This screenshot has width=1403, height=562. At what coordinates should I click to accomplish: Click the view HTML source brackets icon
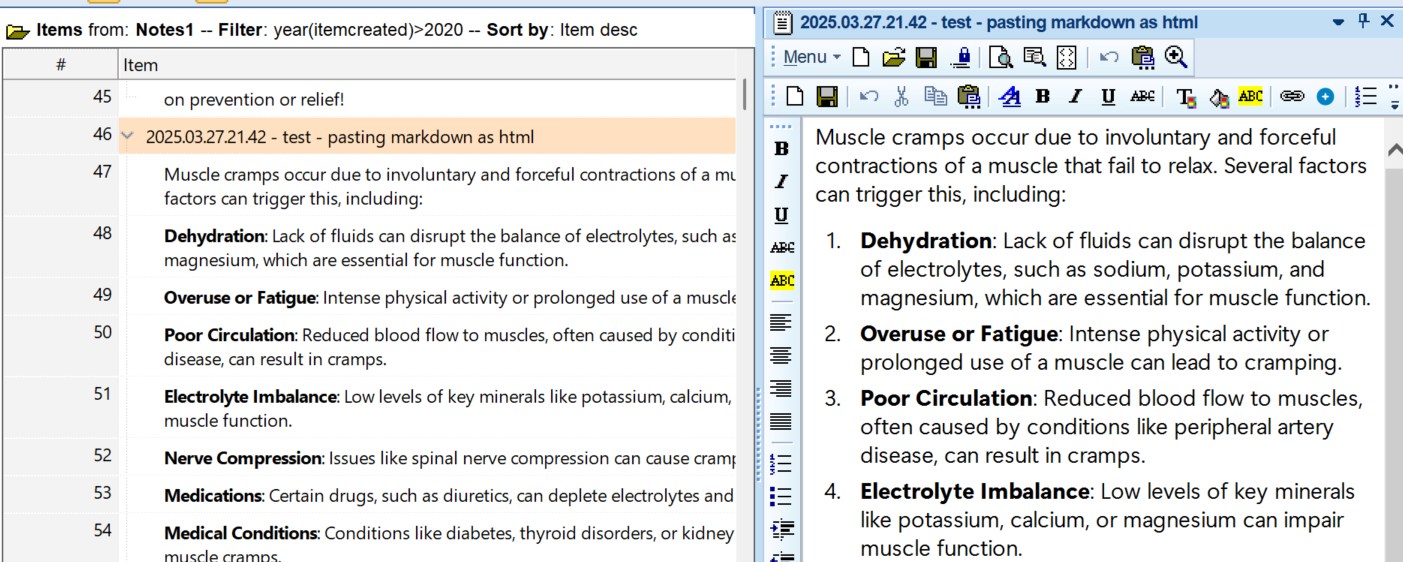pyautogui.click(x=1067, y=58)
